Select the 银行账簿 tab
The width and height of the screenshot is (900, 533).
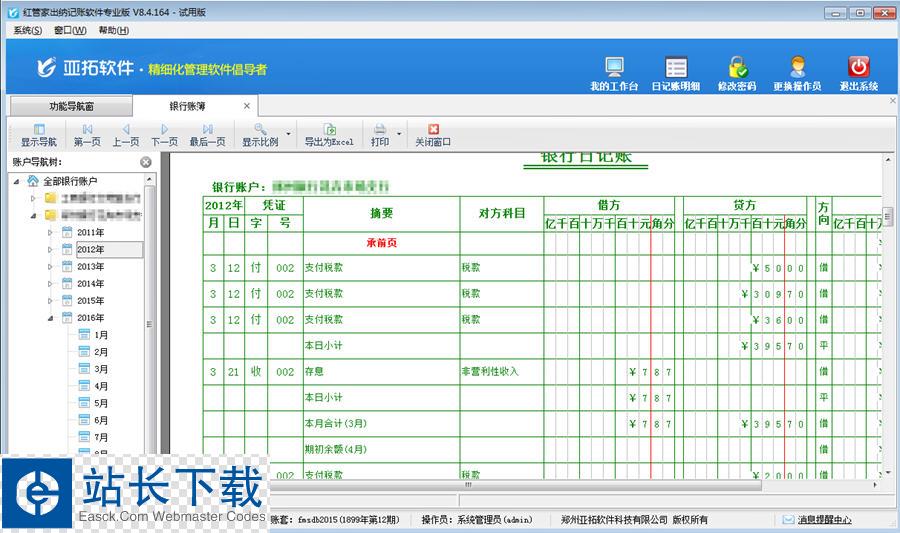[187, 106]
